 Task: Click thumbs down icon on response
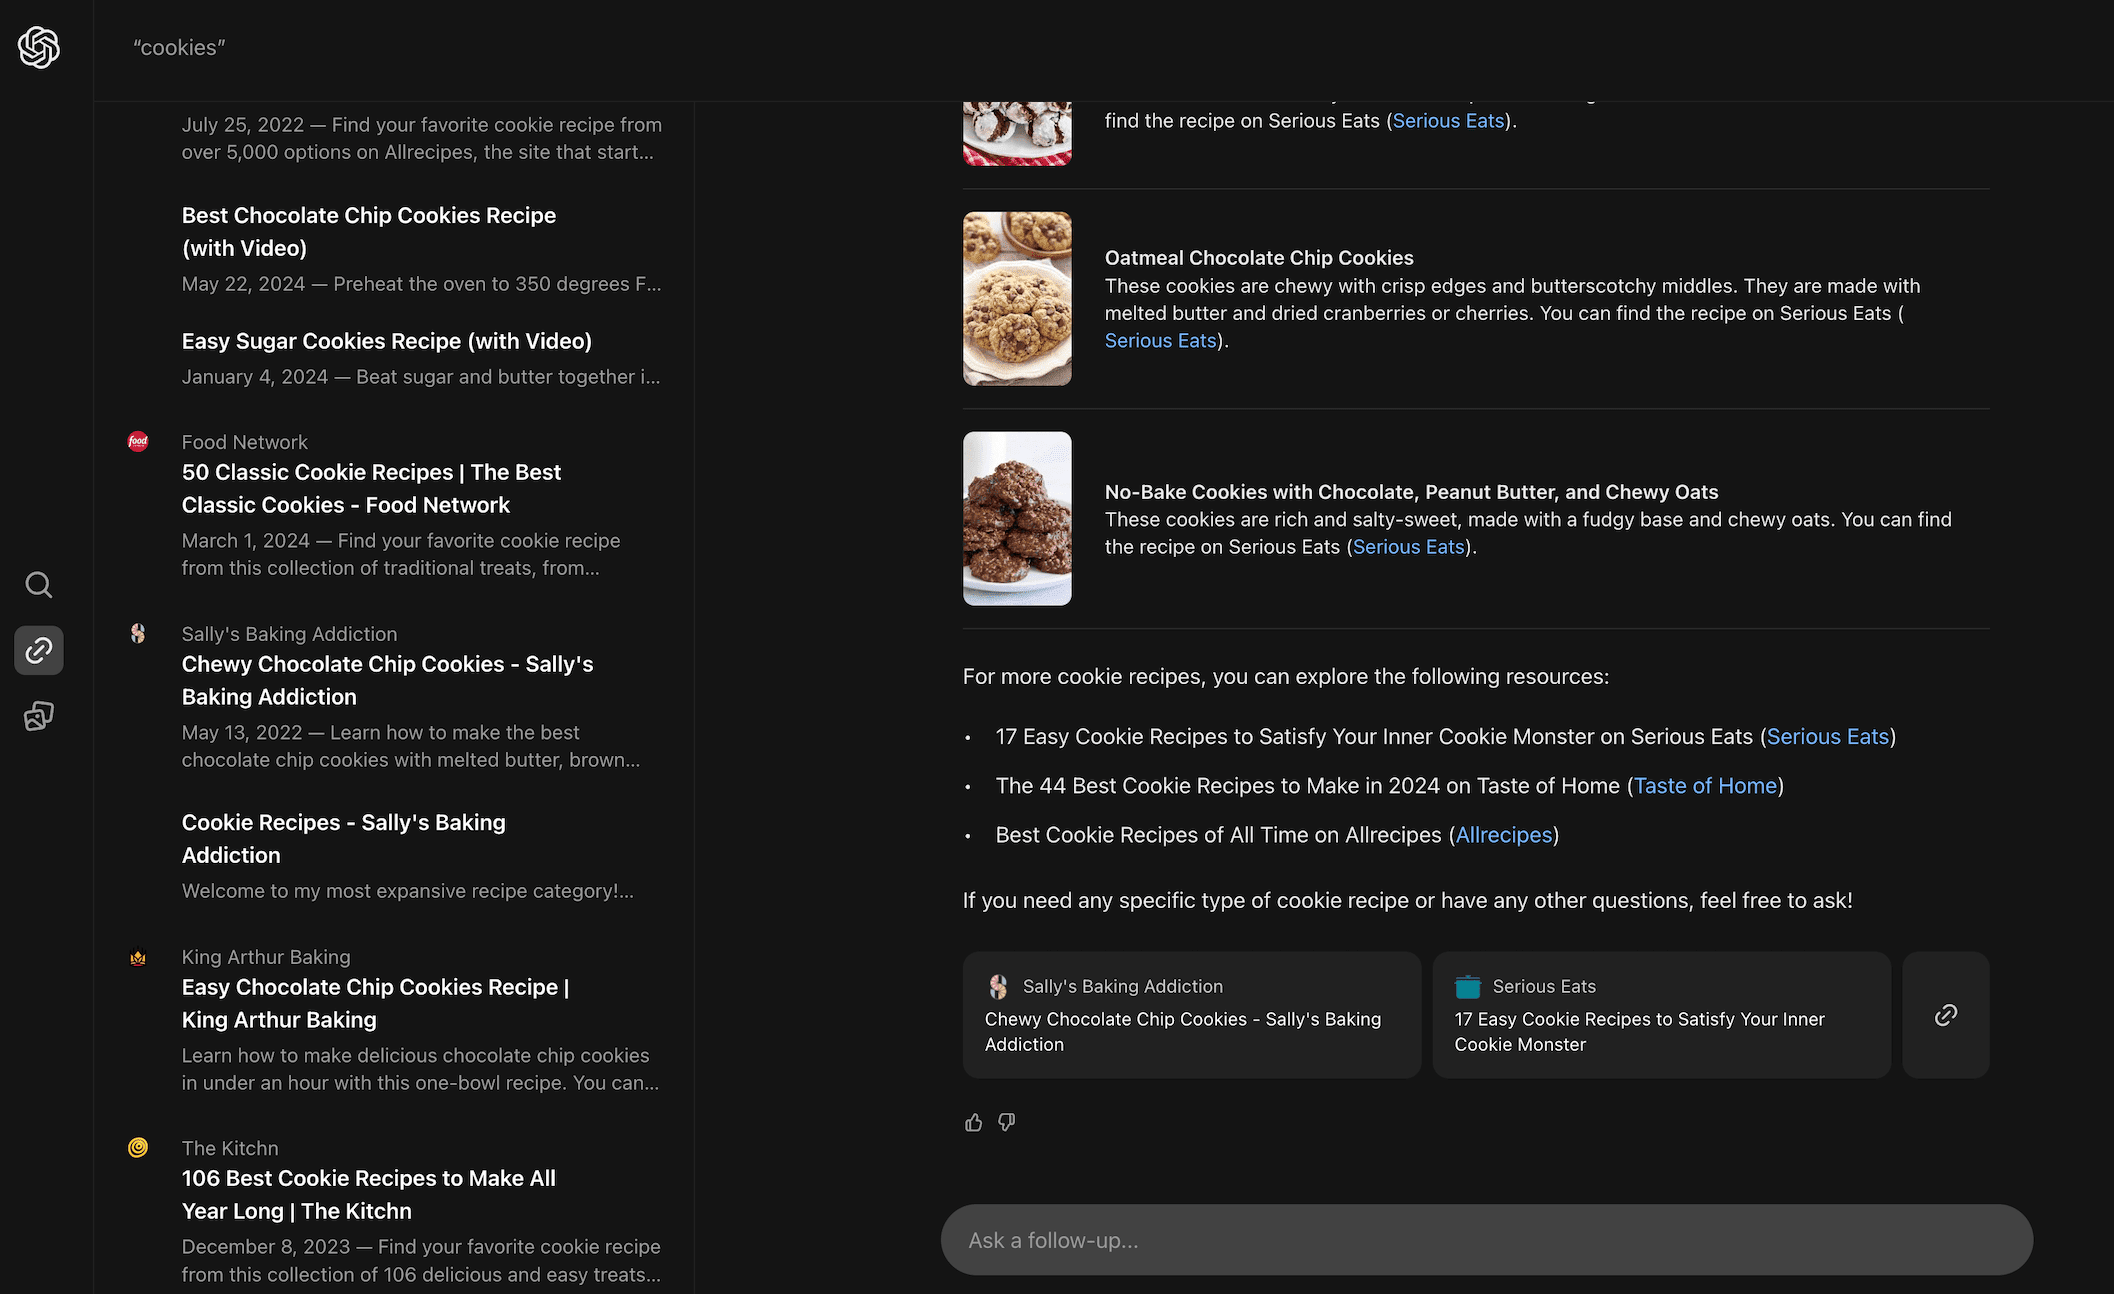click(1006, 1122)
